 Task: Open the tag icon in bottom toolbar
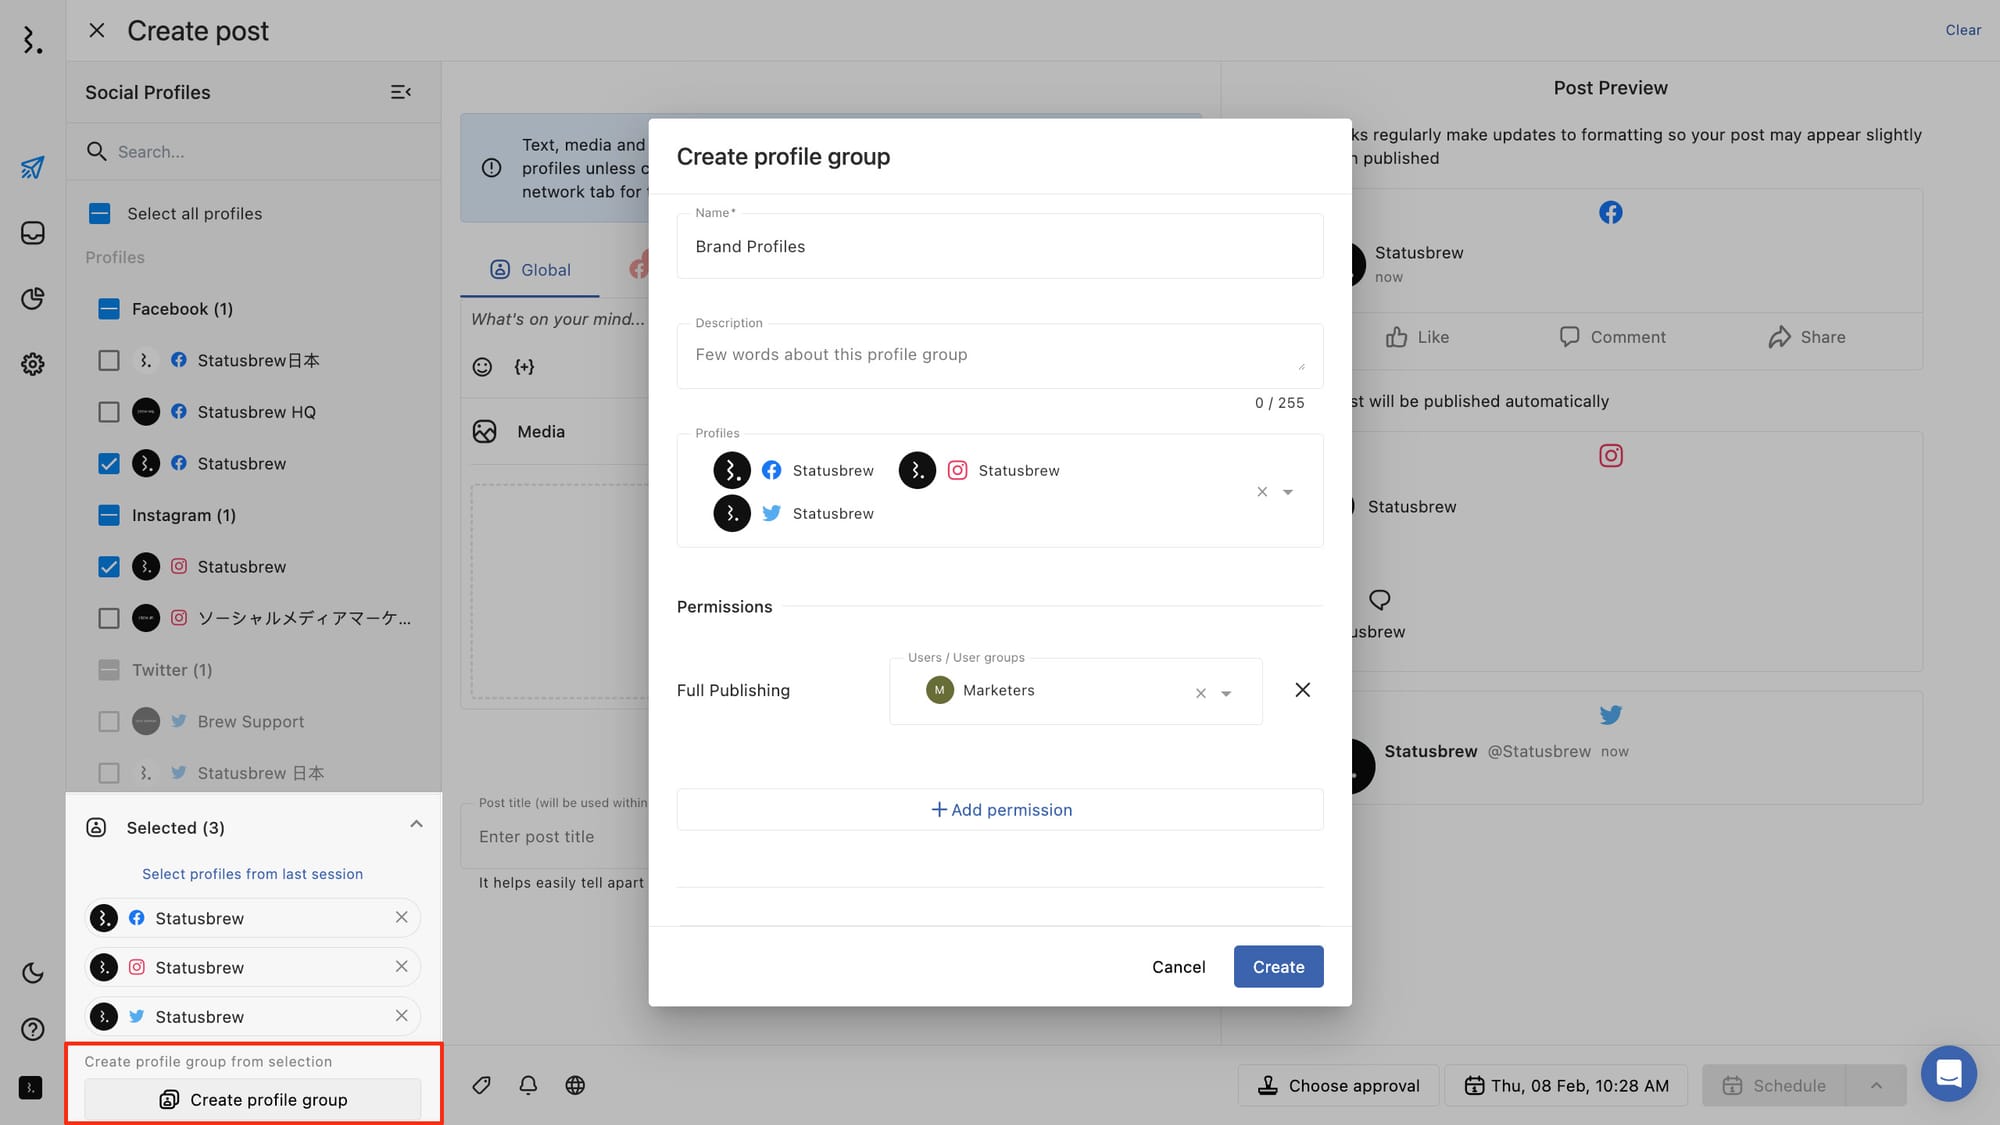pyautogui.click(x=481, y=1085)
